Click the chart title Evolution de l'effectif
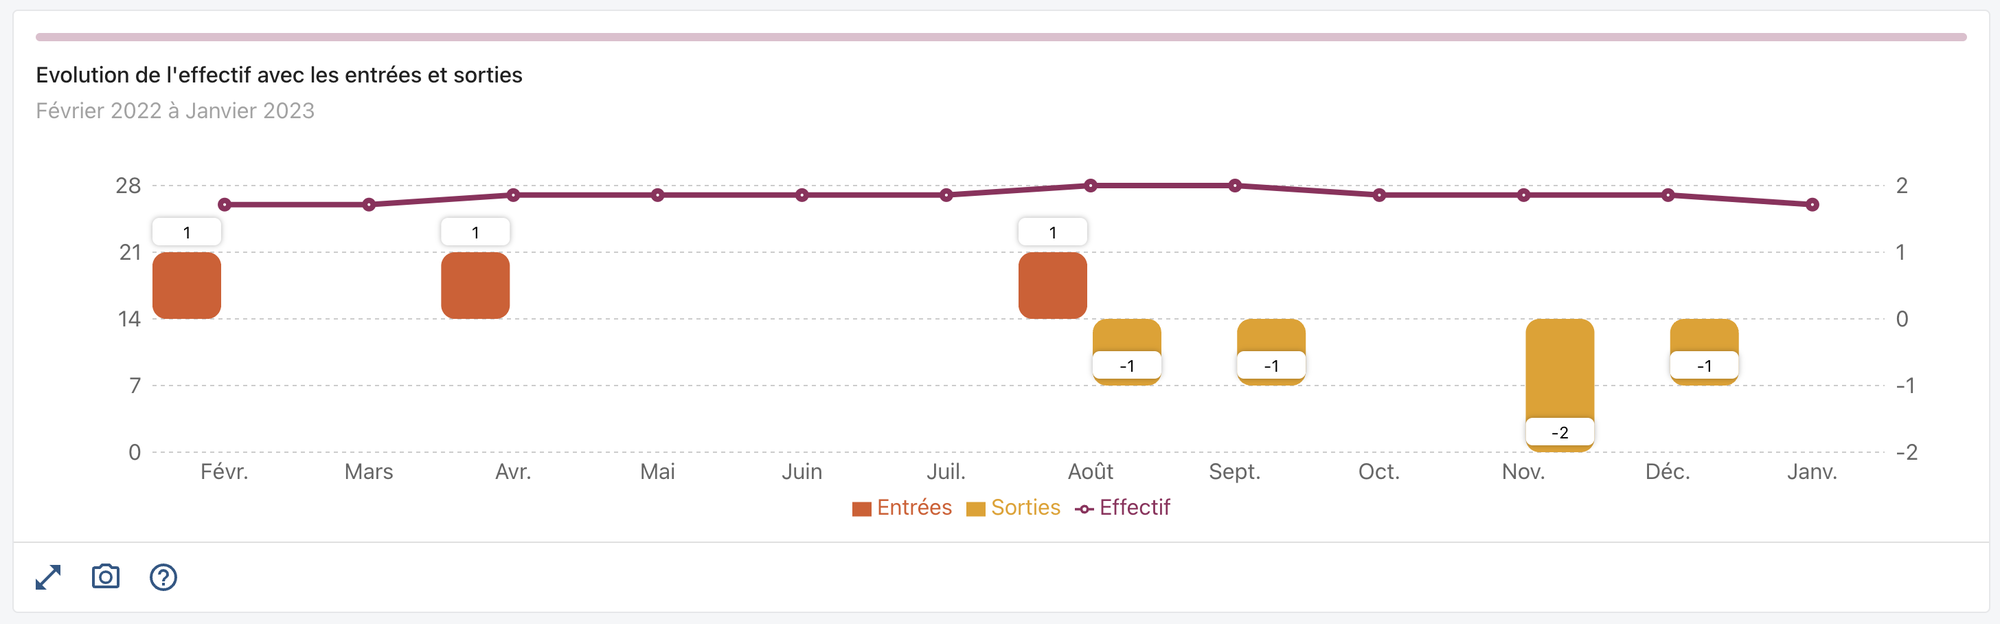 (278, 73)
